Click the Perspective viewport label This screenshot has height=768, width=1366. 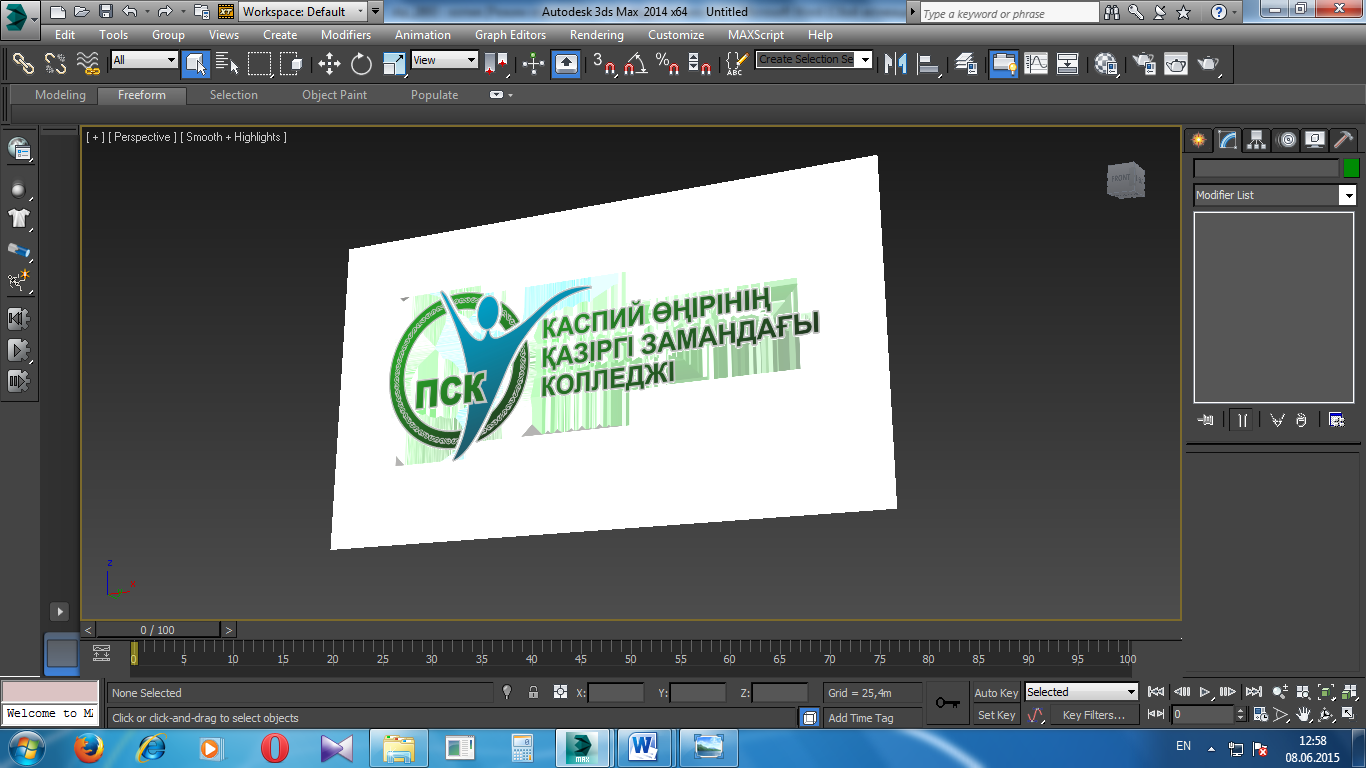(142, 137)
